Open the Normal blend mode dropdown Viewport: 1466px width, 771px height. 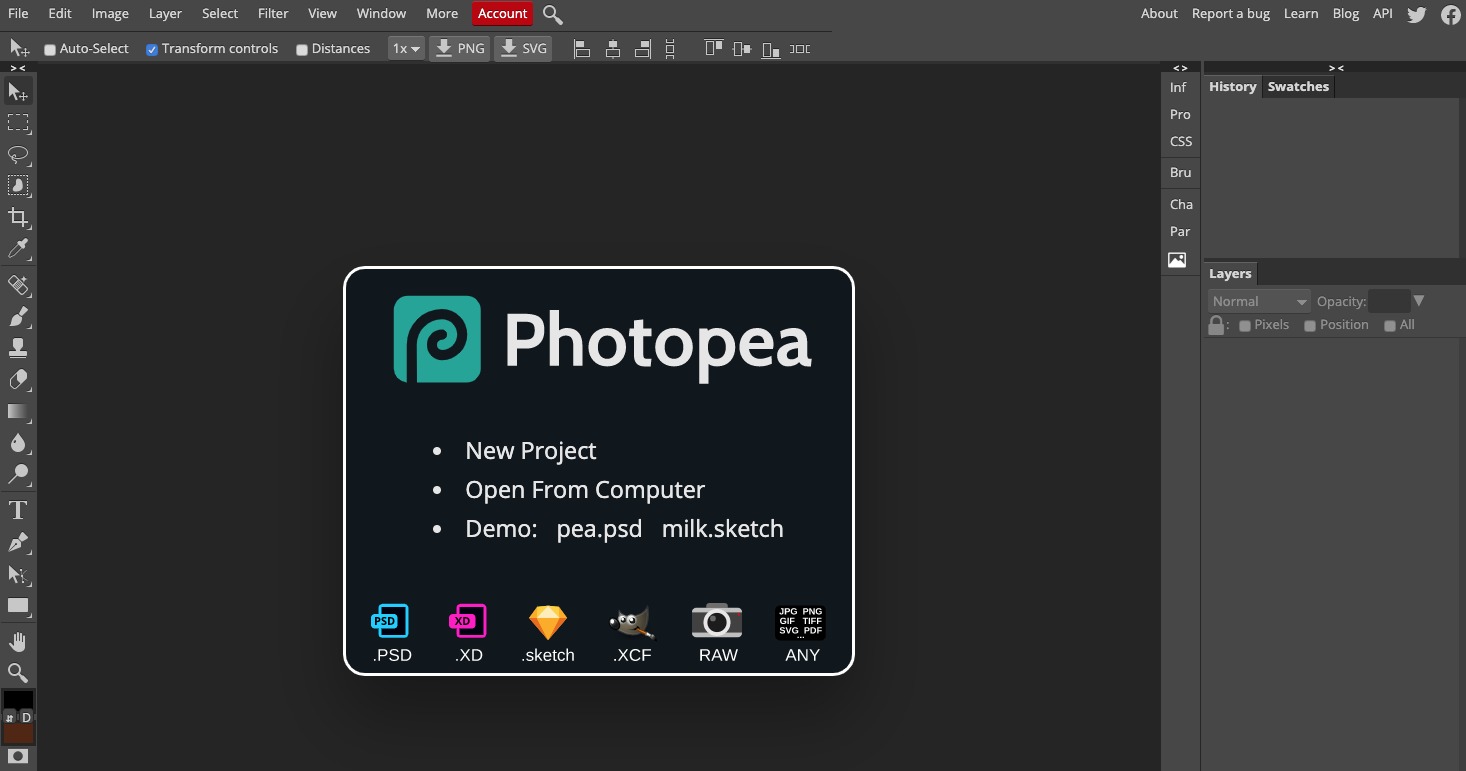click(x=1259, y=301)
